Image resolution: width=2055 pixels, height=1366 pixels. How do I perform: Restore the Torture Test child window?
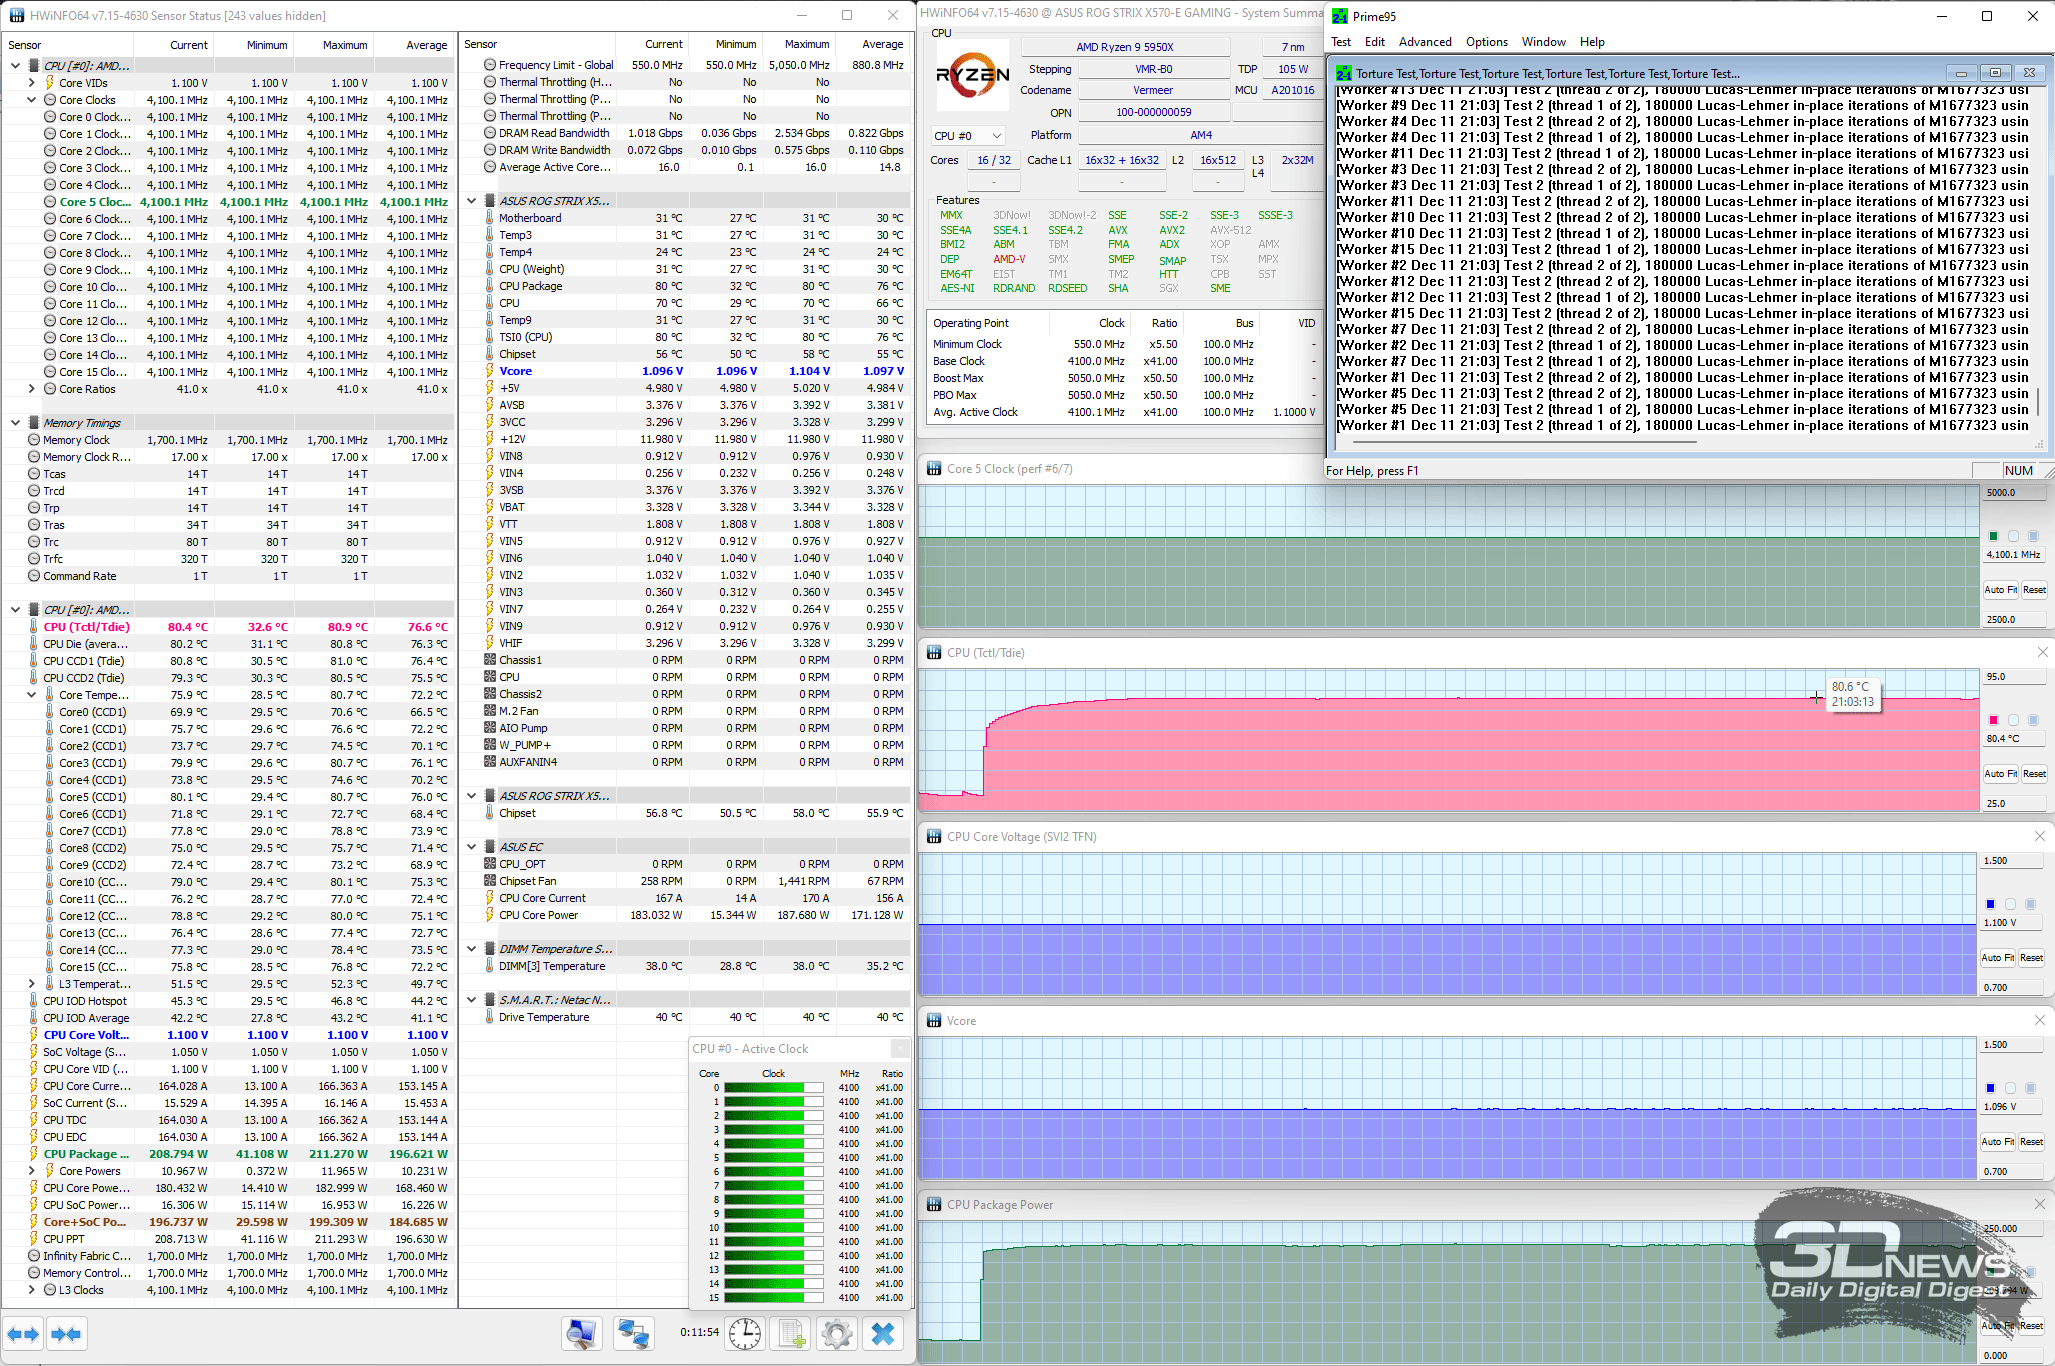(1995, 73)
